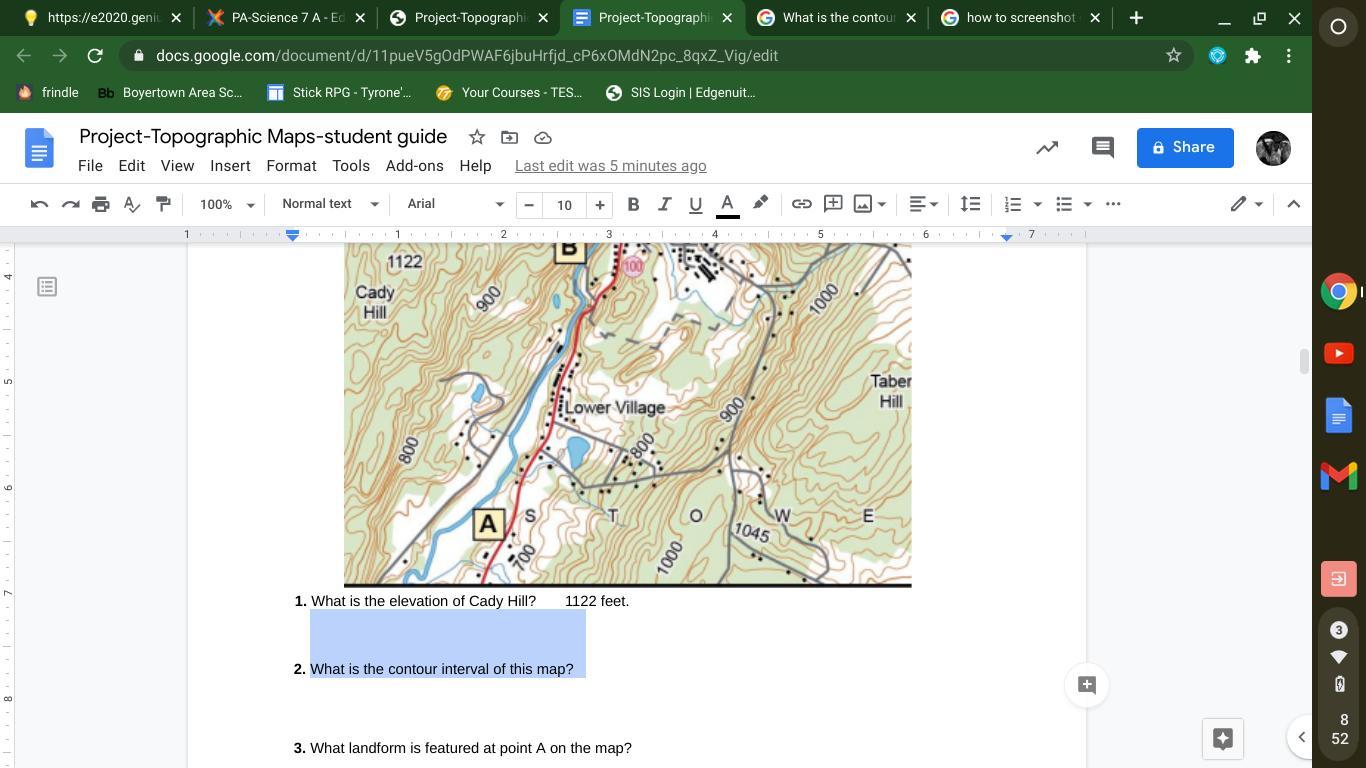Show the document outline icon

point(47,287)
